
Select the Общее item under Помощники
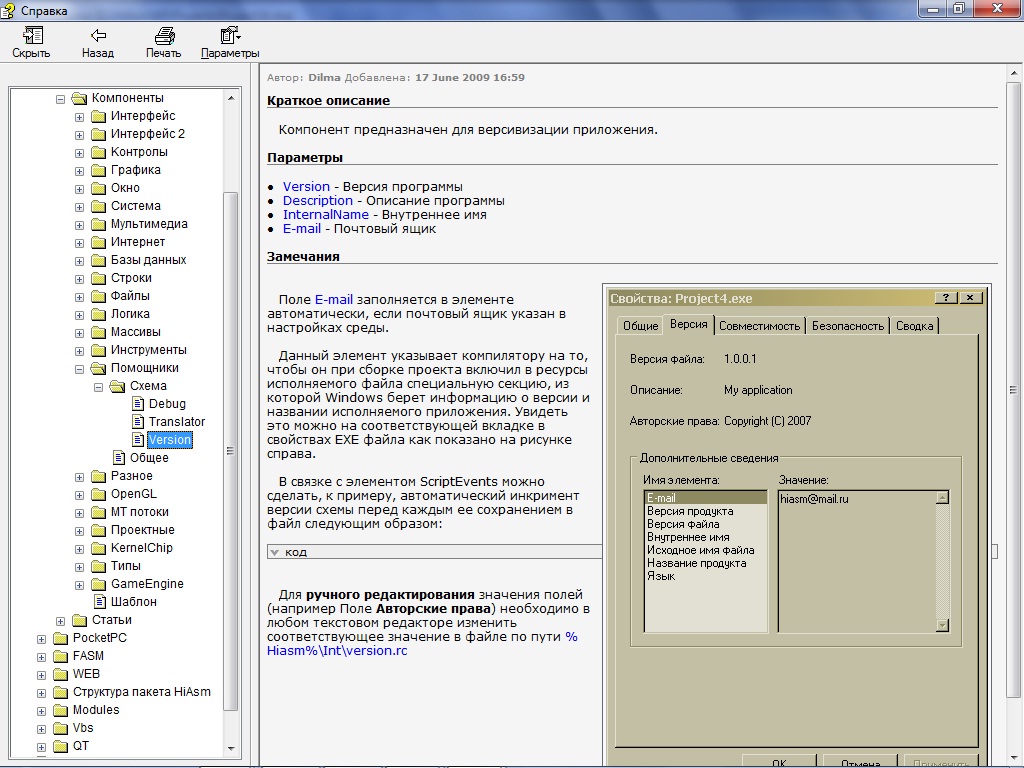point(149,458)
